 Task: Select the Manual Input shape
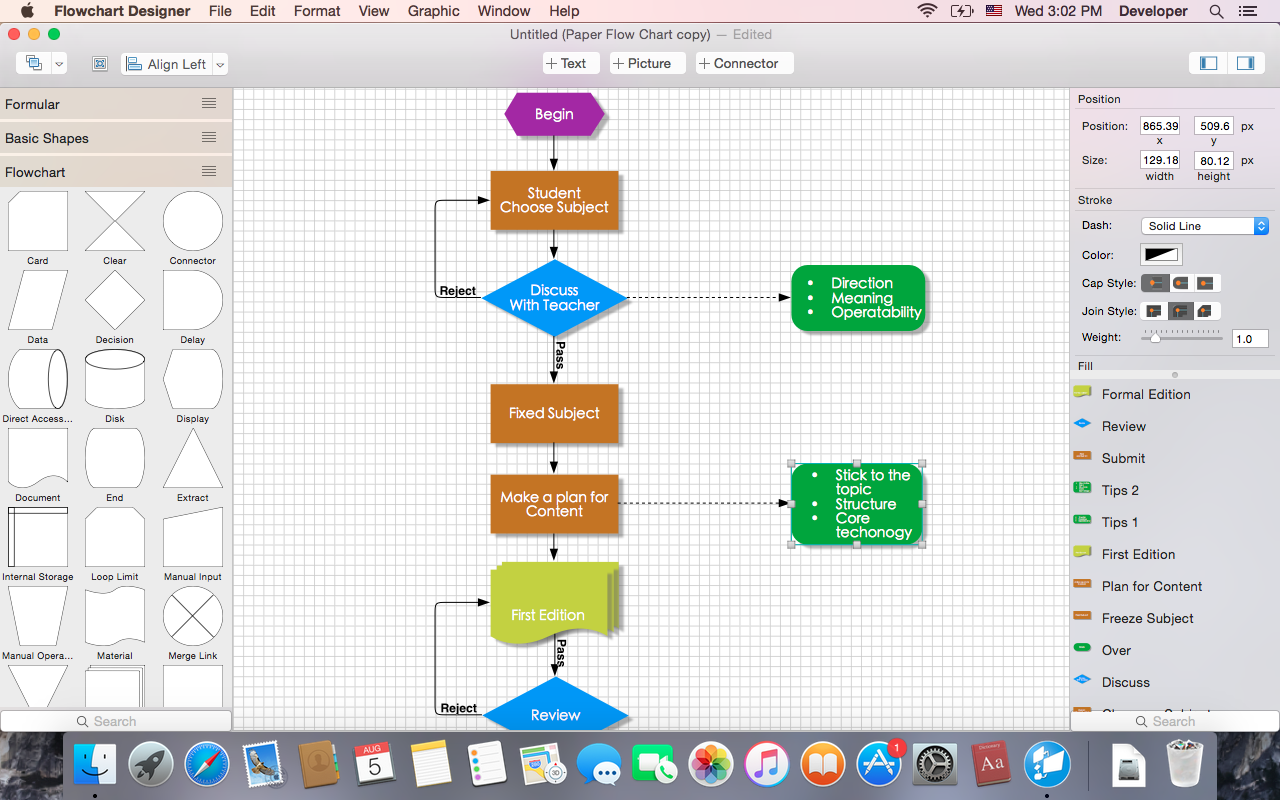tap(193, 537)
